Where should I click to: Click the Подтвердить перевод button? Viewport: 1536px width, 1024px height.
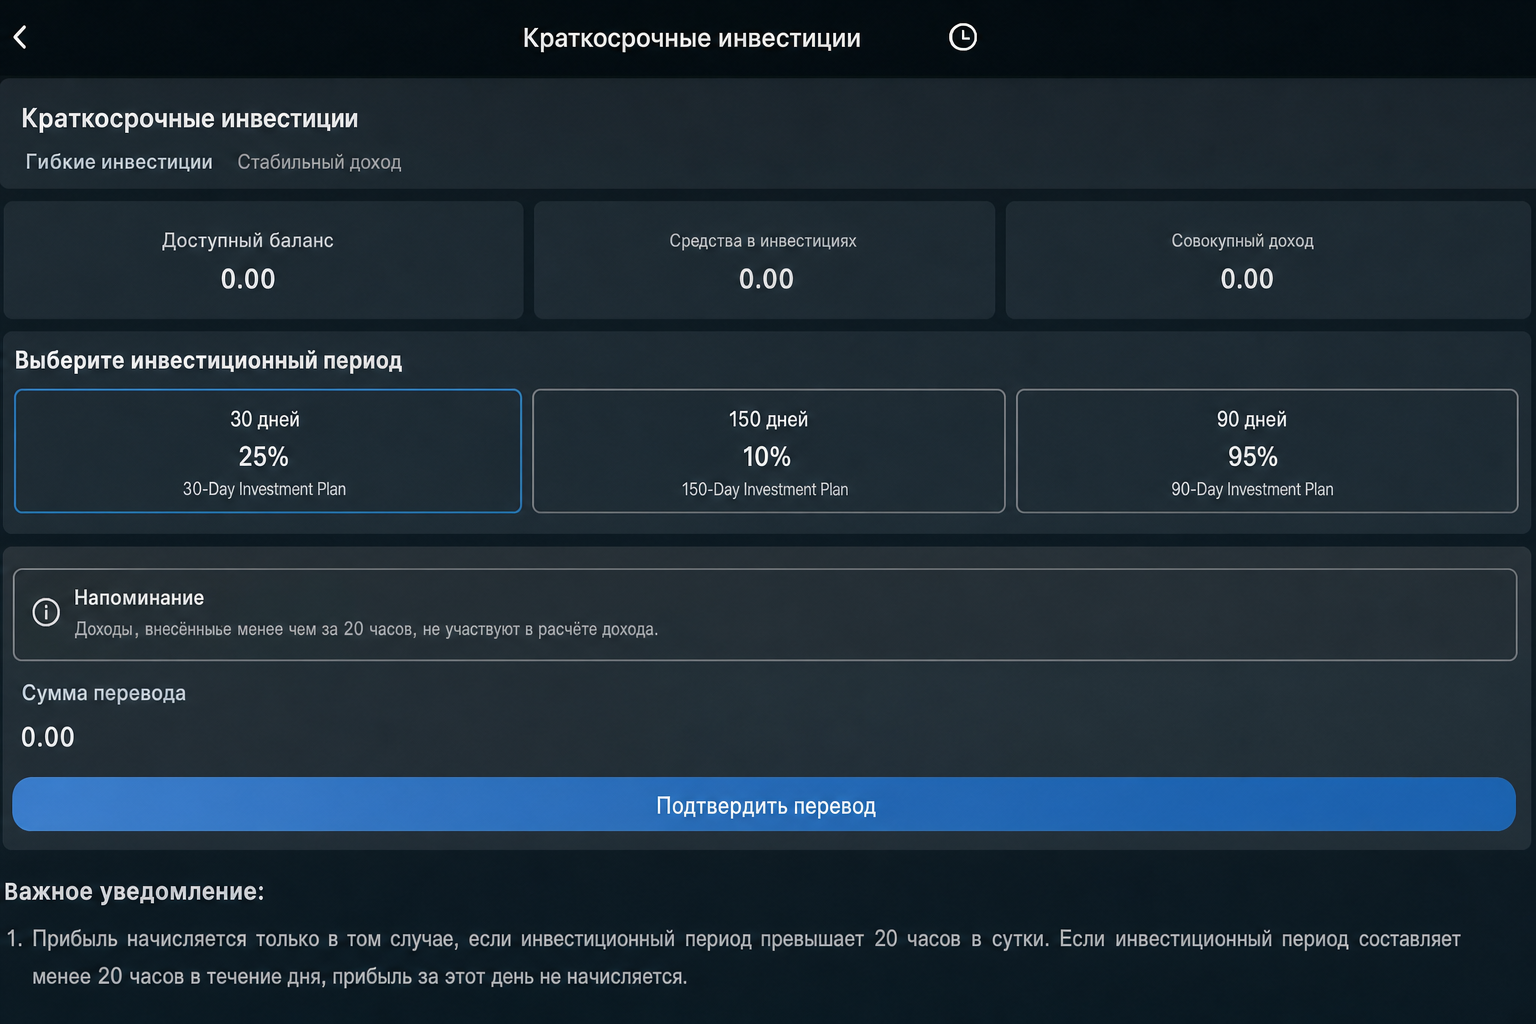click(764, 804)
